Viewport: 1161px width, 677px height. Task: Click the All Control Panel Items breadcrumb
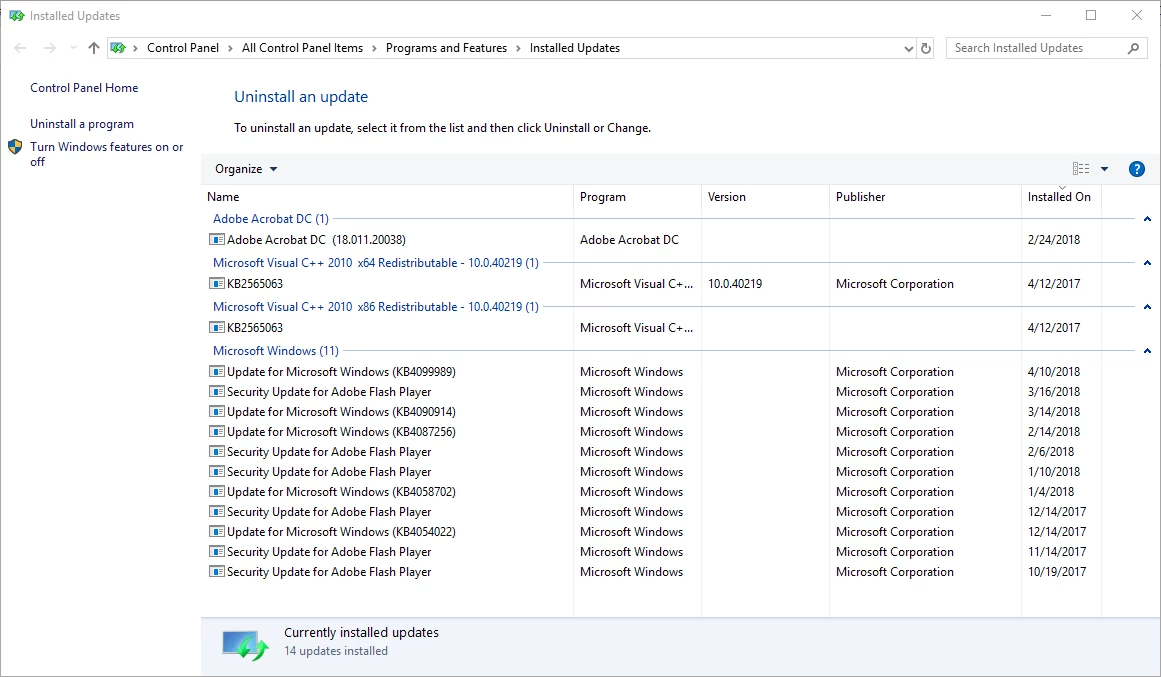(x=302, y=48)
